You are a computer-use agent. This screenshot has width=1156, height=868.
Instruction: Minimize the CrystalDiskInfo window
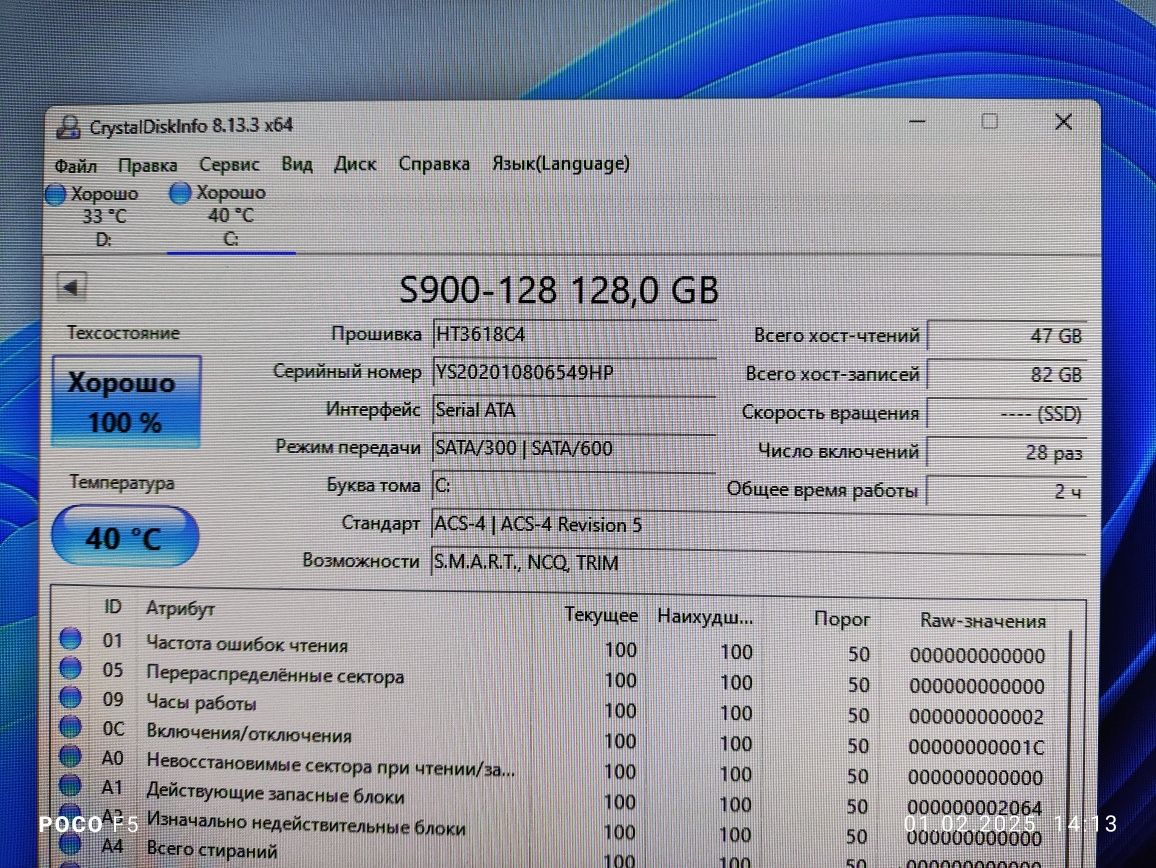click(x=917, y=122)
